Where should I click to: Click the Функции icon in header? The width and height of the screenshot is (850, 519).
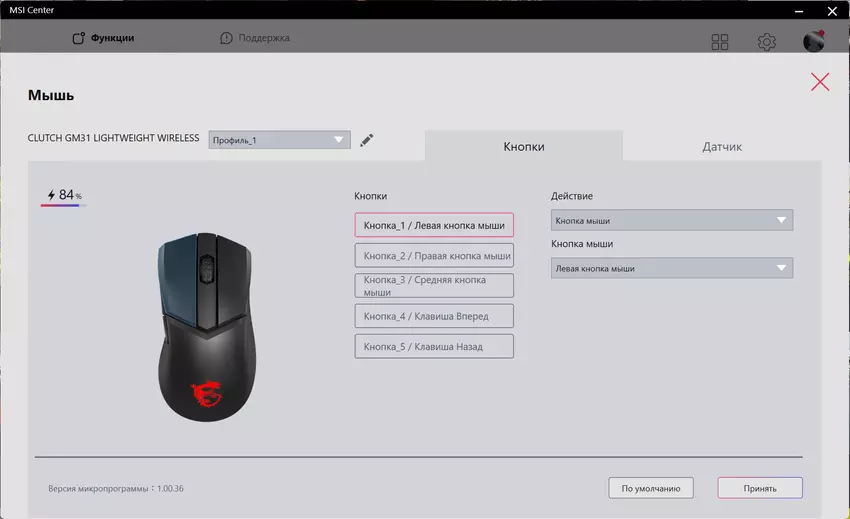pyautogui.click(x=79, y=39)
